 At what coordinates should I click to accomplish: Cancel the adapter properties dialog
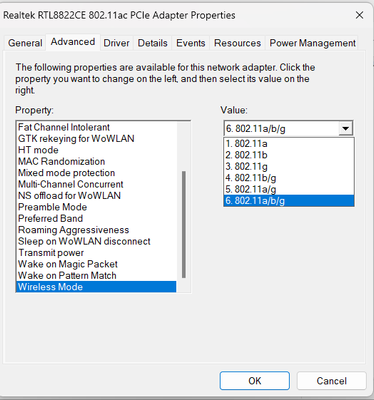tap(331, 381)
